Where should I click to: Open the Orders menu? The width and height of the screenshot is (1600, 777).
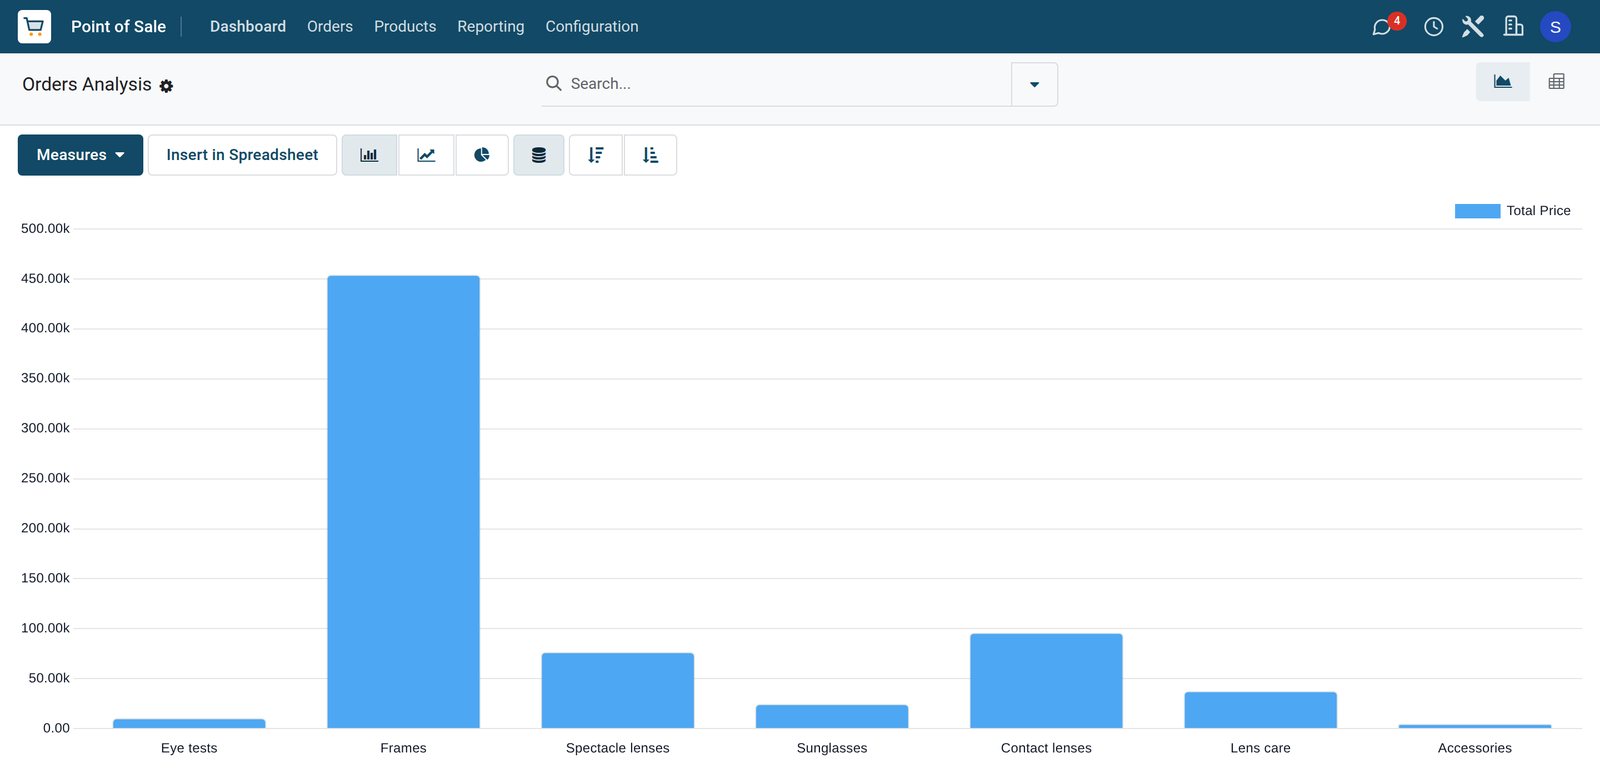tap(330, 26)
